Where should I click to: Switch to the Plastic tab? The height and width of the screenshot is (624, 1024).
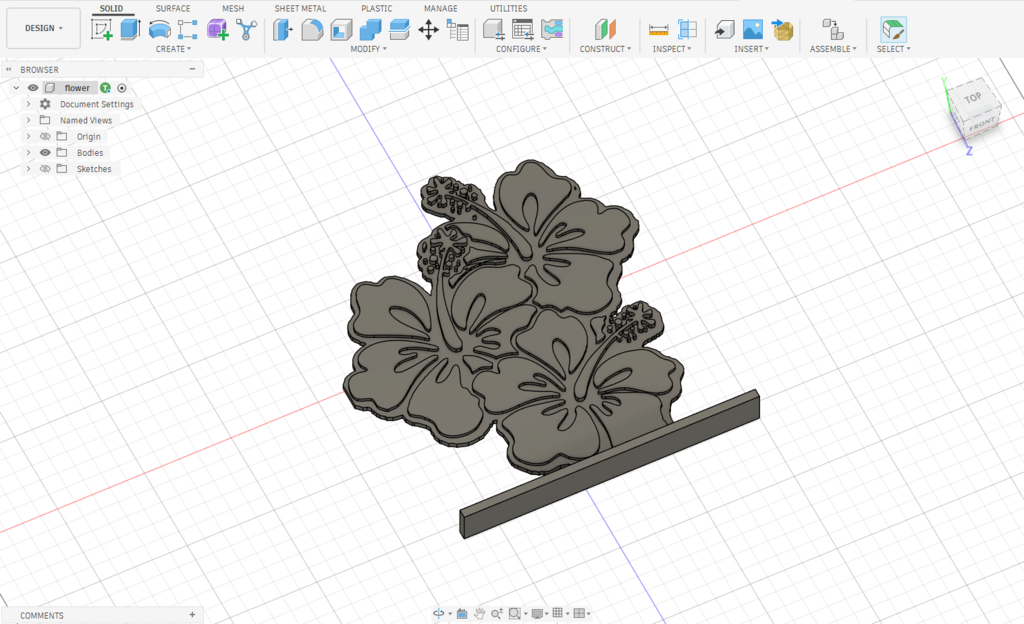[x=377, y=8]
